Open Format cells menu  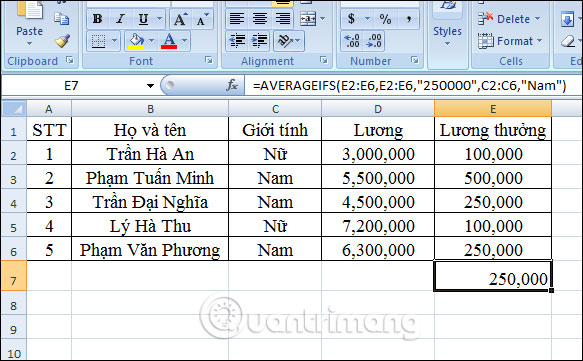tap(510, 41)
